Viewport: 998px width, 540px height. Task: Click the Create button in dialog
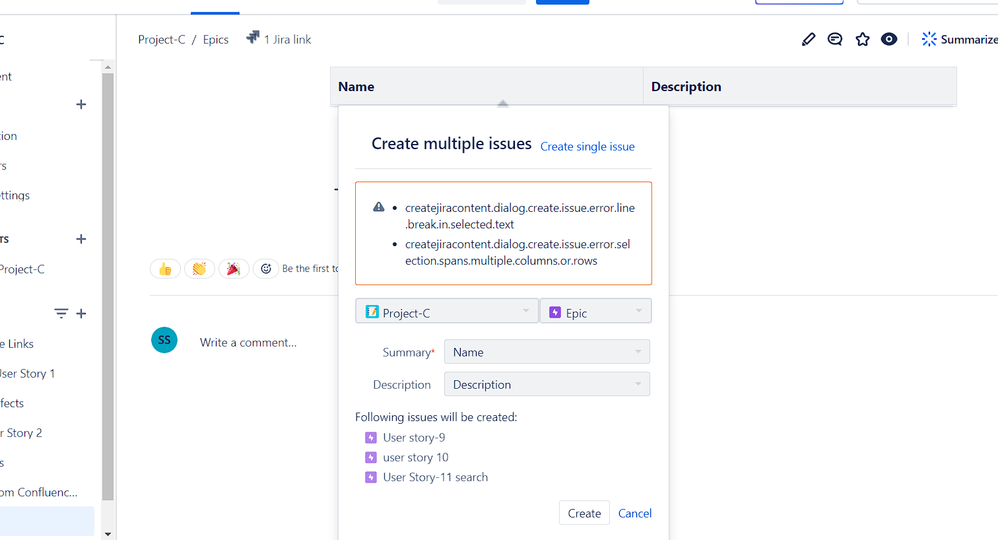[584, 513]
